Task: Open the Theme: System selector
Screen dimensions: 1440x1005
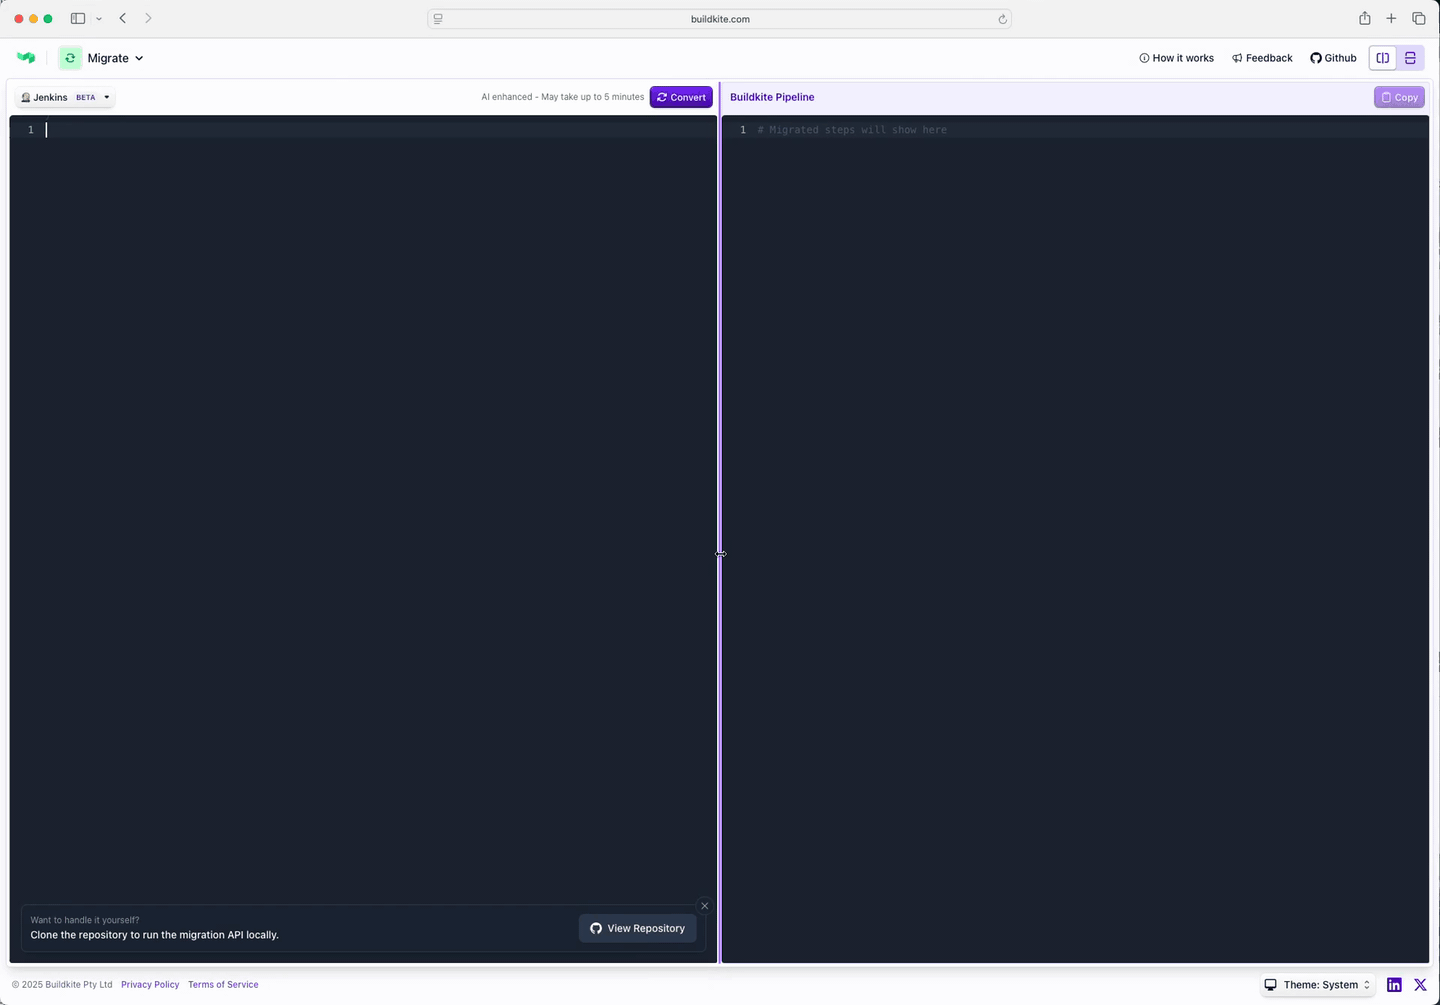Action: click(x=1318, y=985)
